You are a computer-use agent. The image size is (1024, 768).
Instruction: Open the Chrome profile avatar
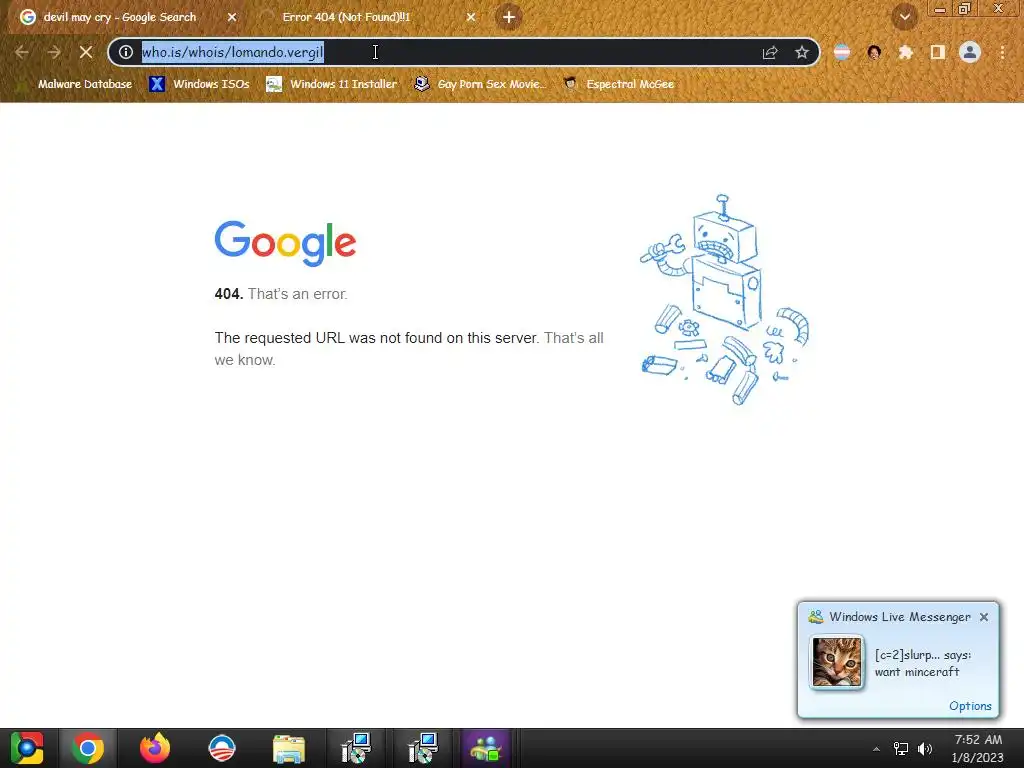click(x=970, y=52)
